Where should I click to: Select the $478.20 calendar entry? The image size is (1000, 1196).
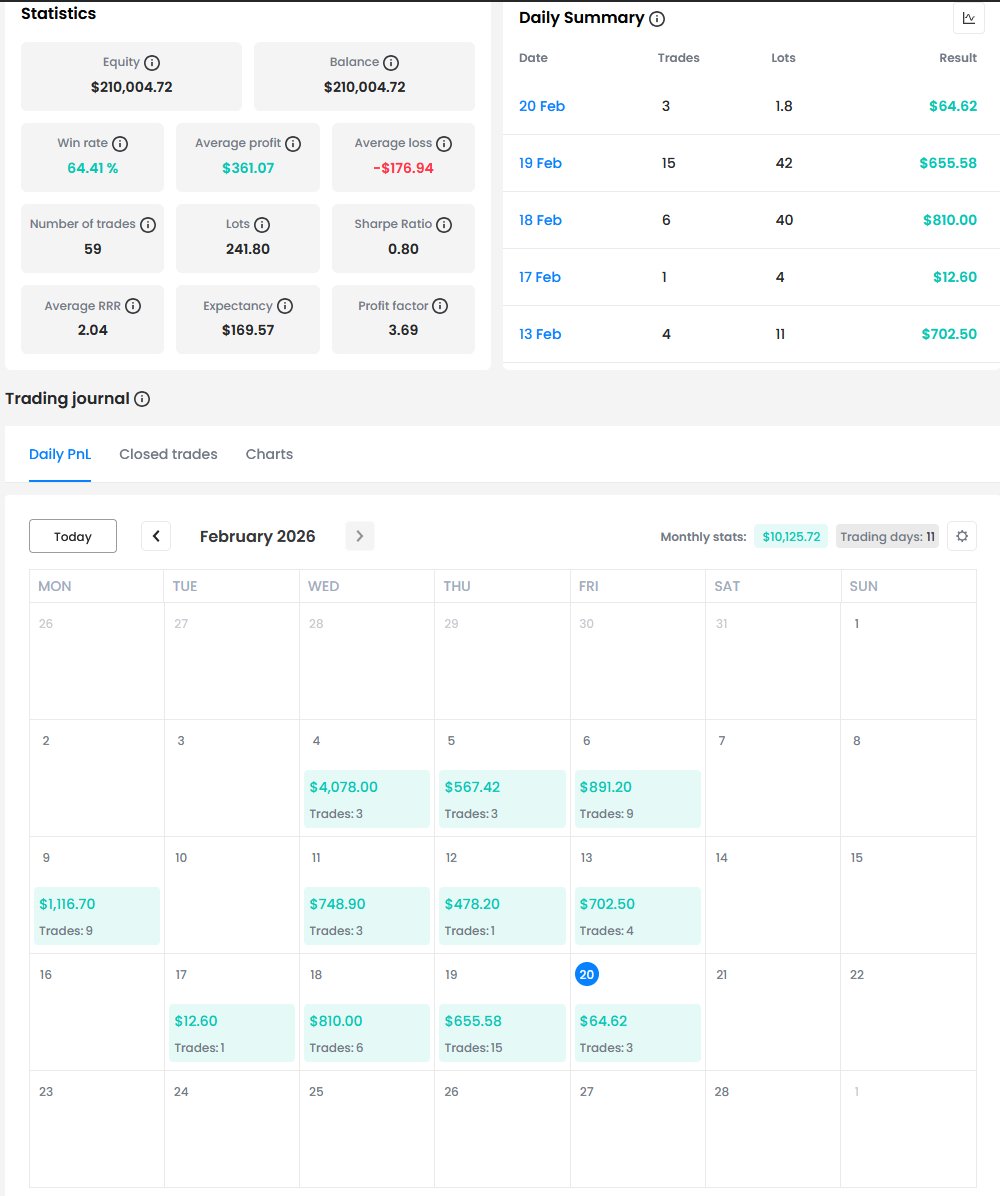(x=502, y=916)
